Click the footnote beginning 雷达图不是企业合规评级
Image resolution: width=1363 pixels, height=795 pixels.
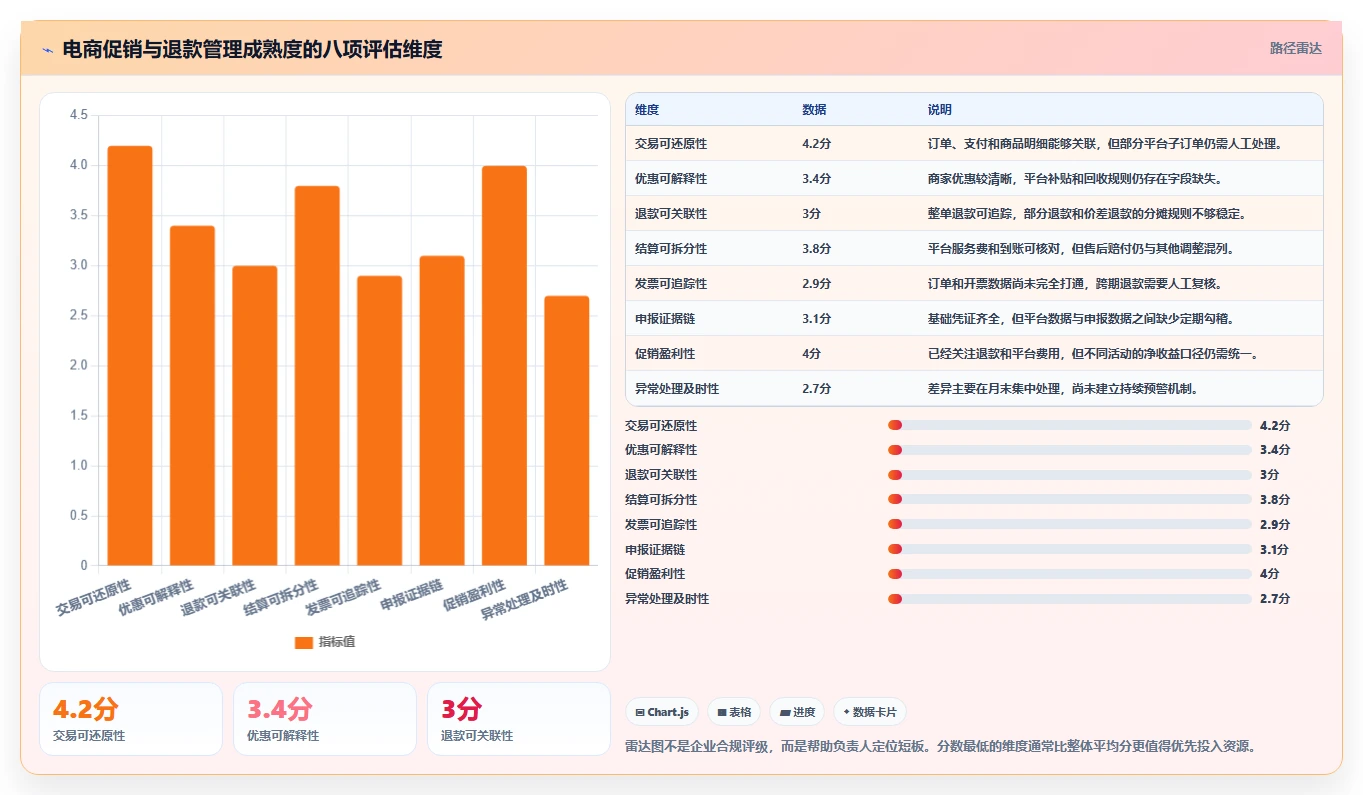[940, 746]
